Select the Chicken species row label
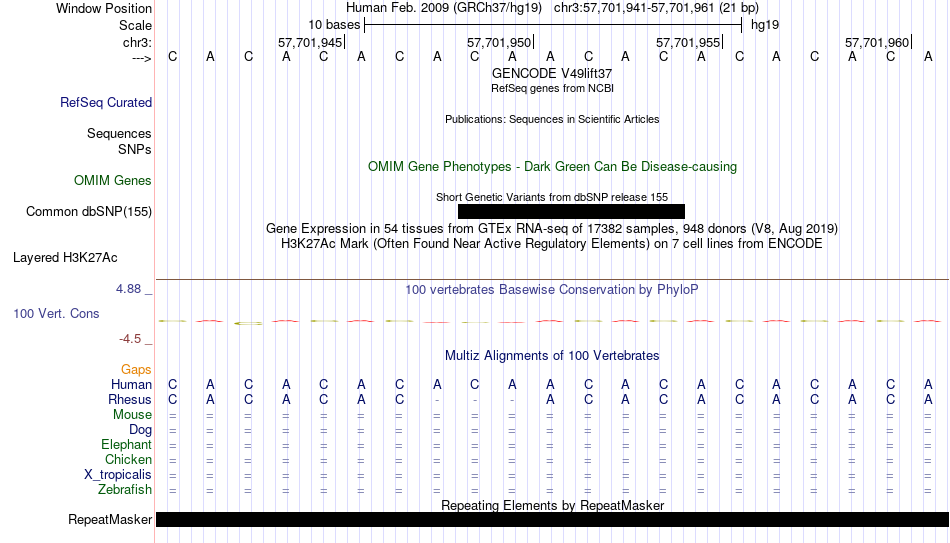This screenshot has height=543, width=950. pos(128,459)
